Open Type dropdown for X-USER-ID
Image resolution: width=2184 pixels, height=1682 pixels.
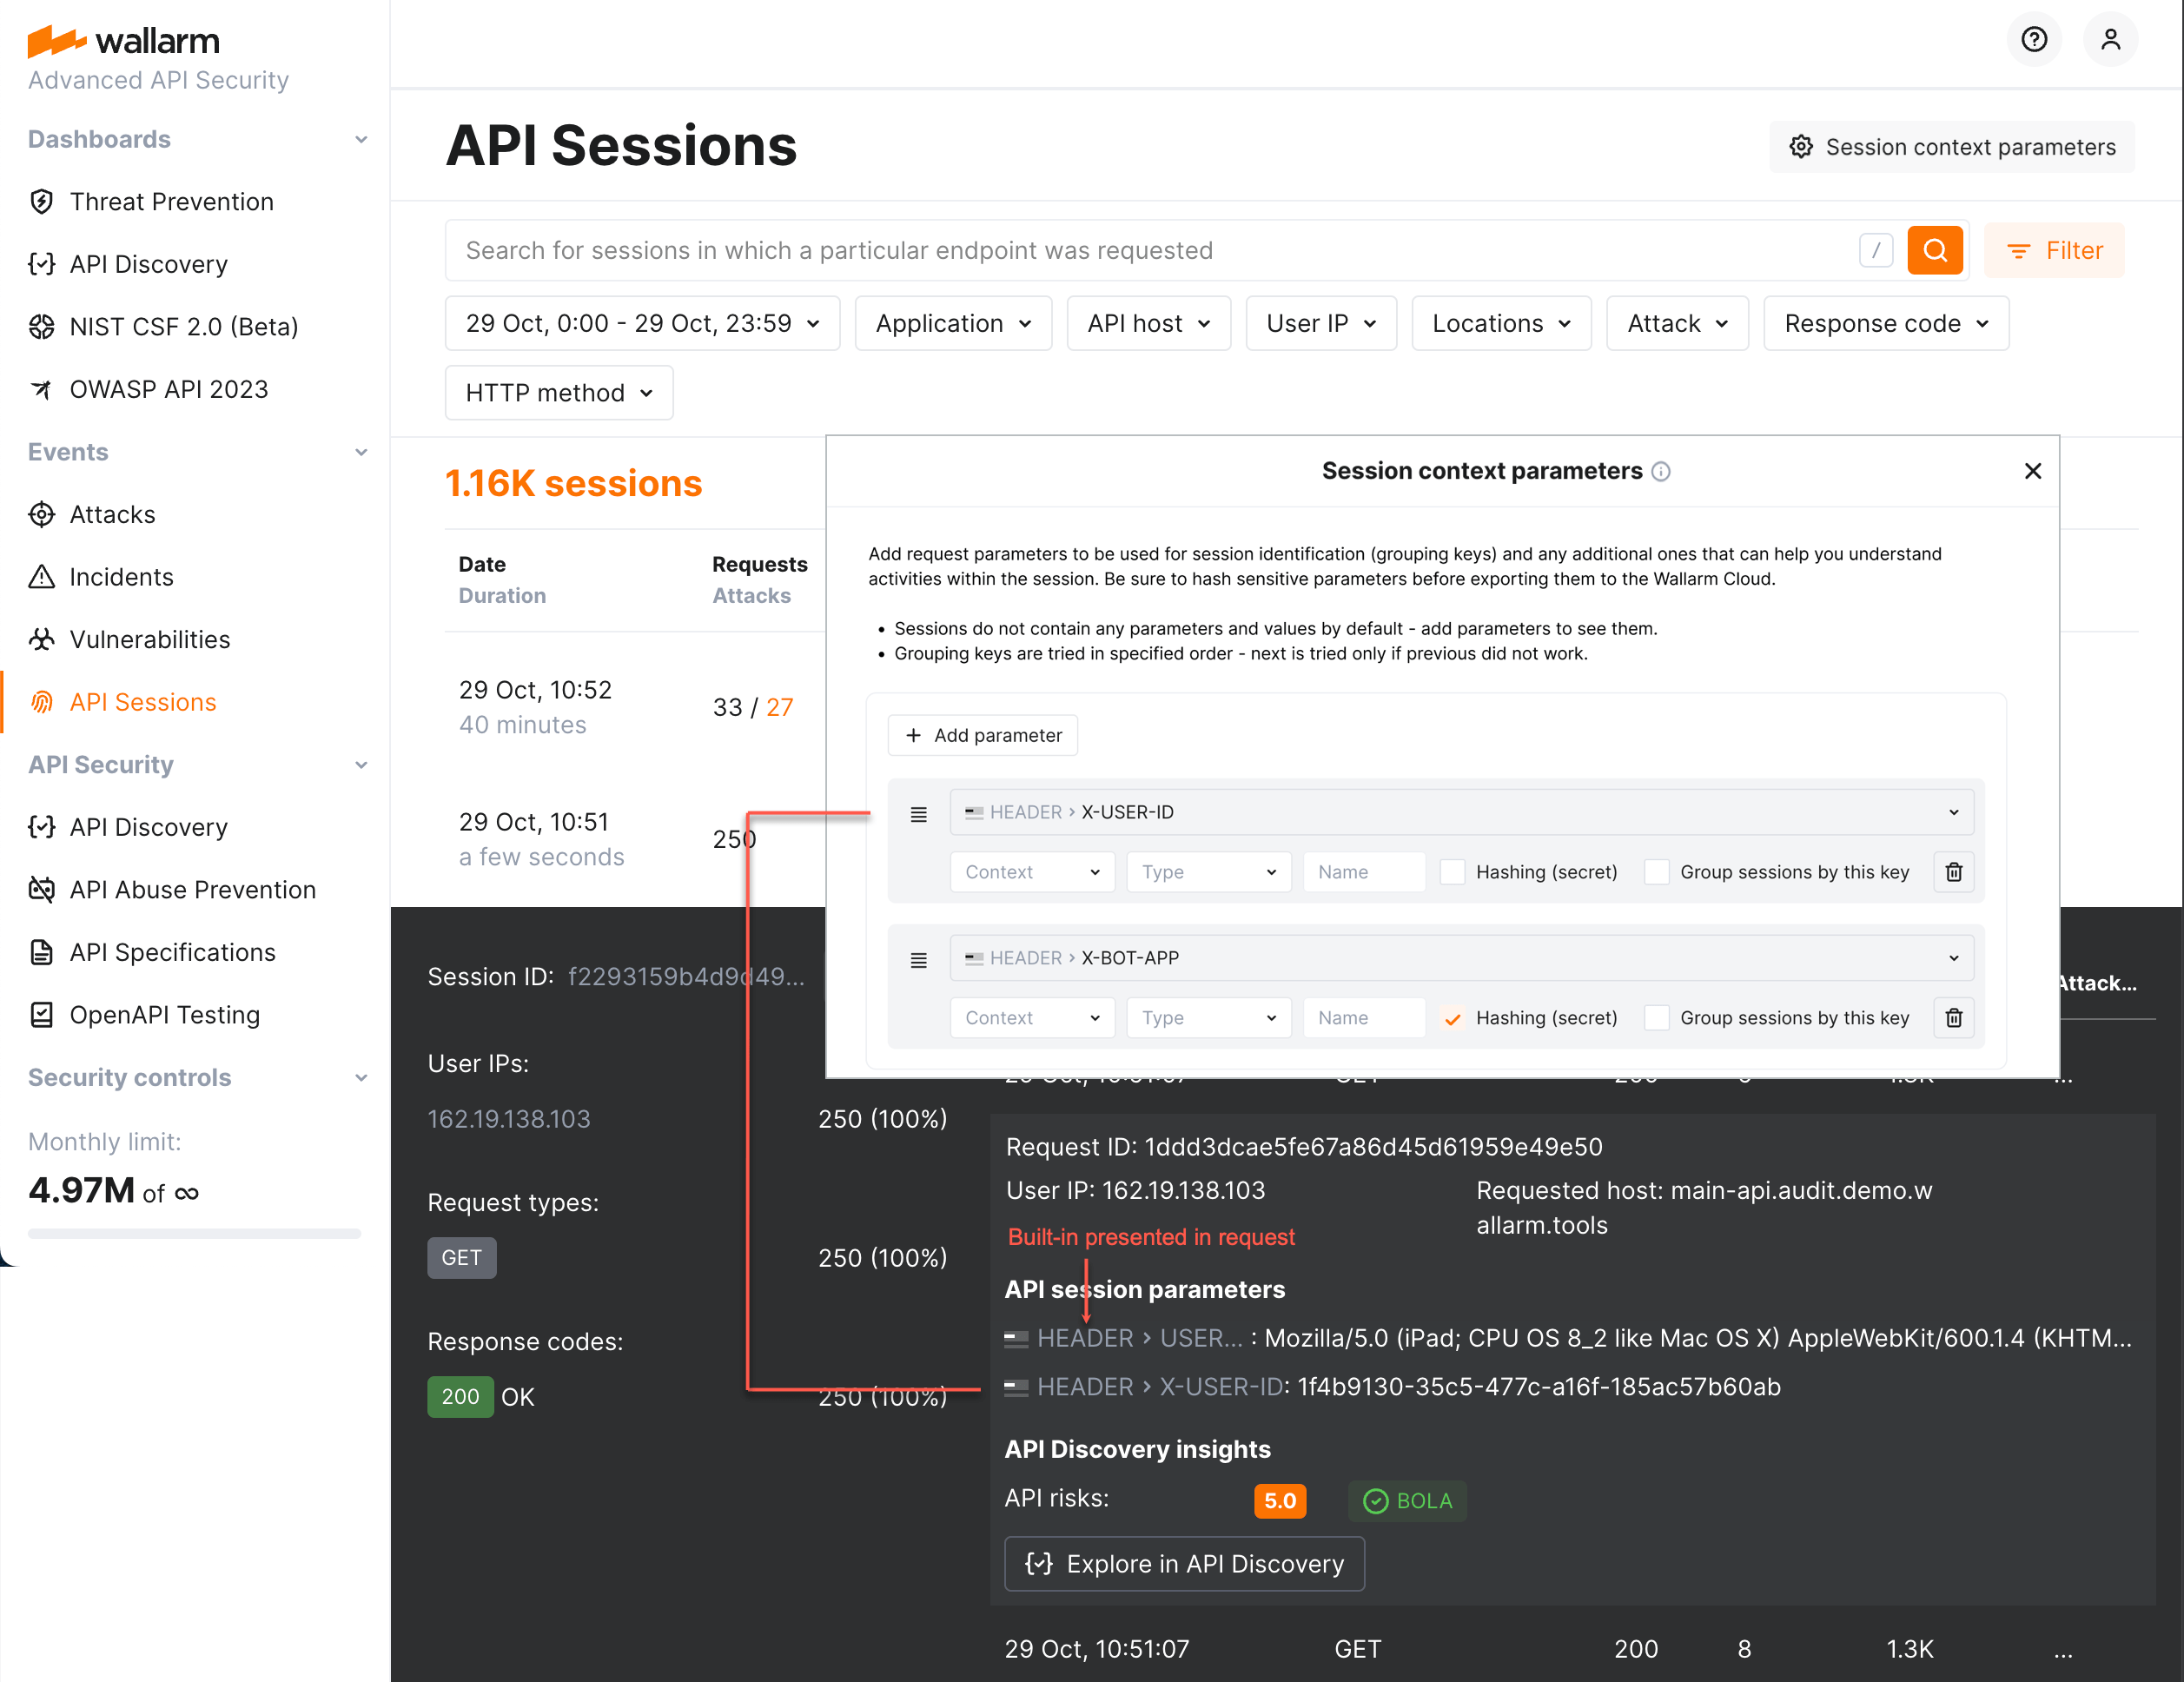[x=1208, y=871]
